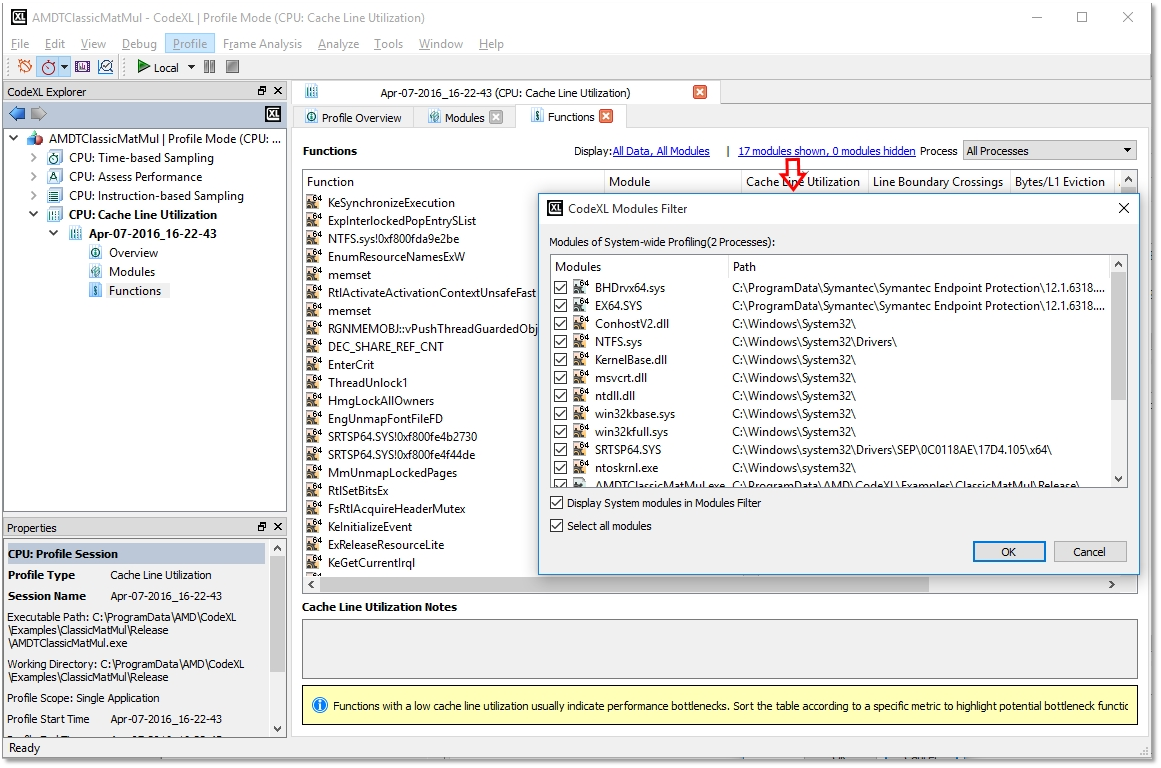Click the KeSynchronizeExecution function icon
Screen dimensions: 1161x768
pyautogui.click(x=314, y=201)
